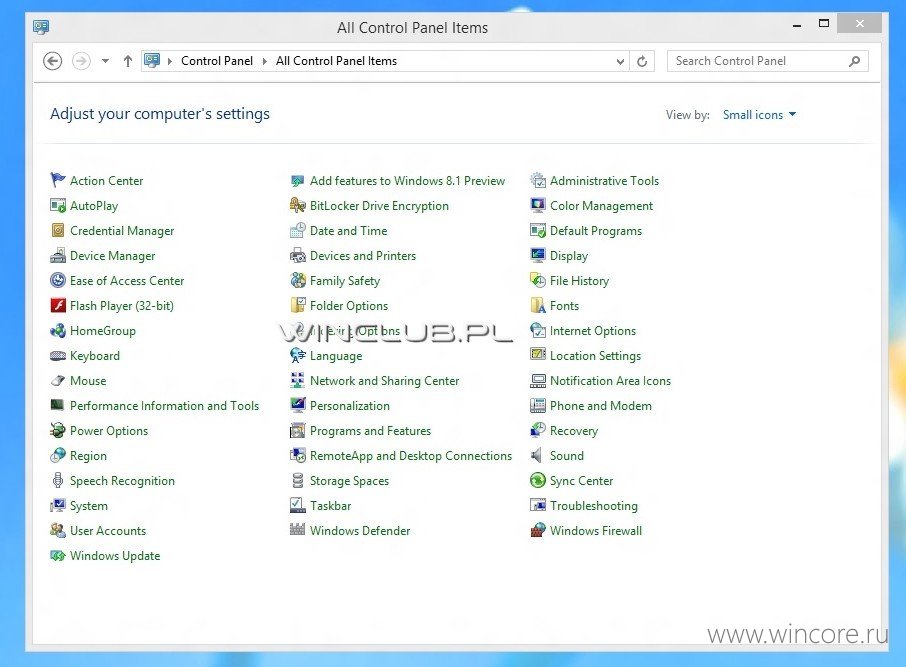Click the Mouse icon
This screenshot has height=667, width=906.
[x=58, y=380]
